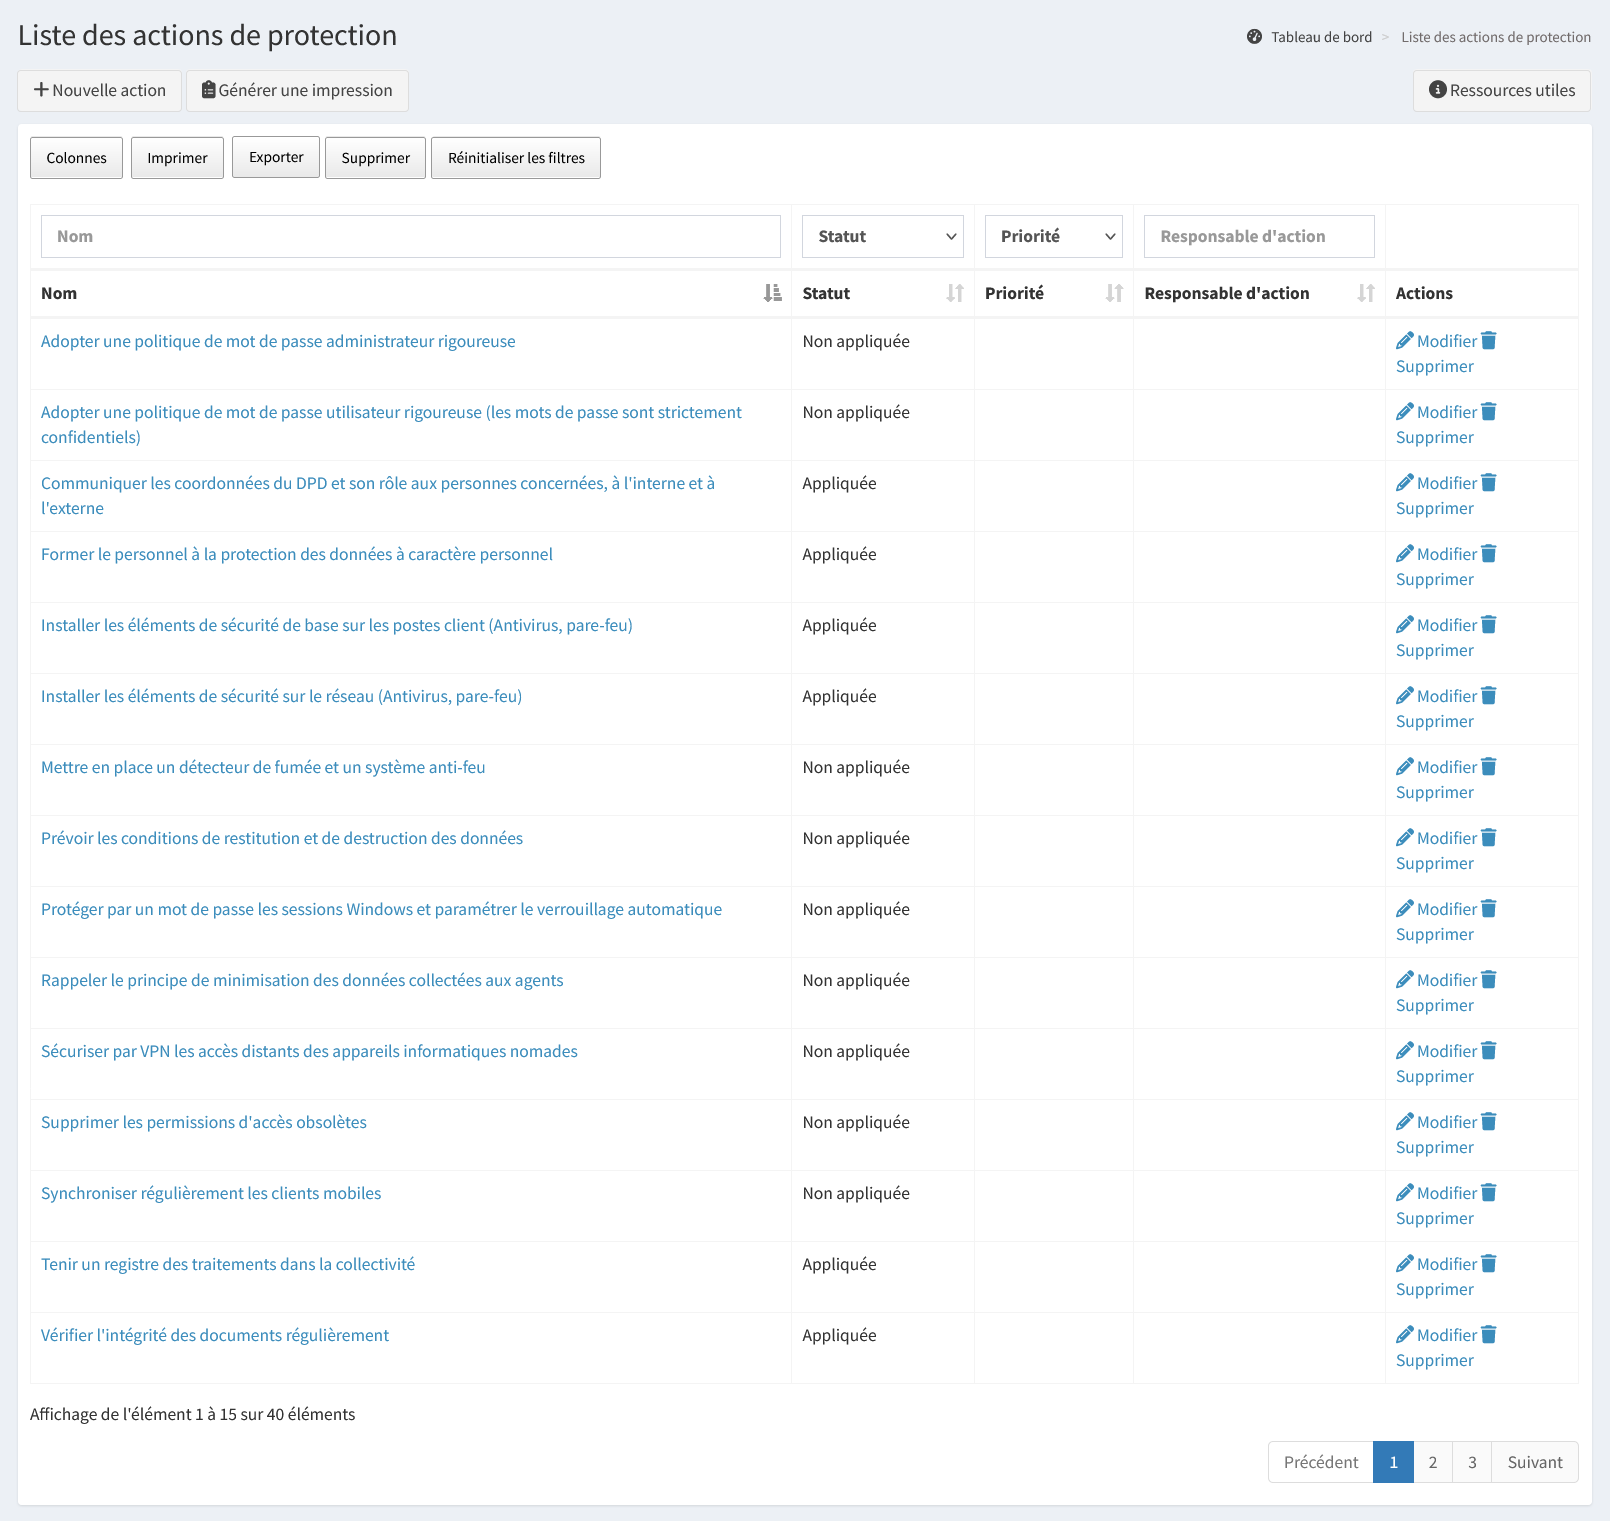This screenshot has width=1610, height=1521.
Task: Open 'Supprimer les permissions d'accès obsolètes' link
Action: tap(204, 1122)
